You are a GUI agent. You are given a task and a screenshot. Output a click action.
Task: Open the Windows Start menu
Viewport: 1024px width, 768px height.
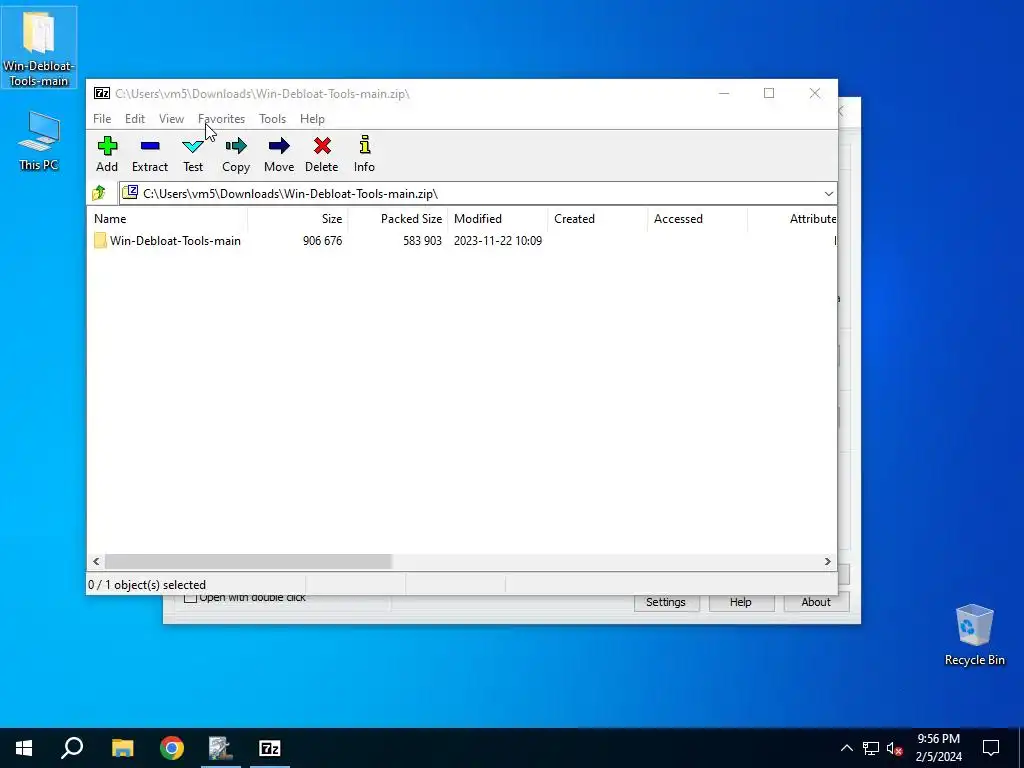(x=24, y=748)
